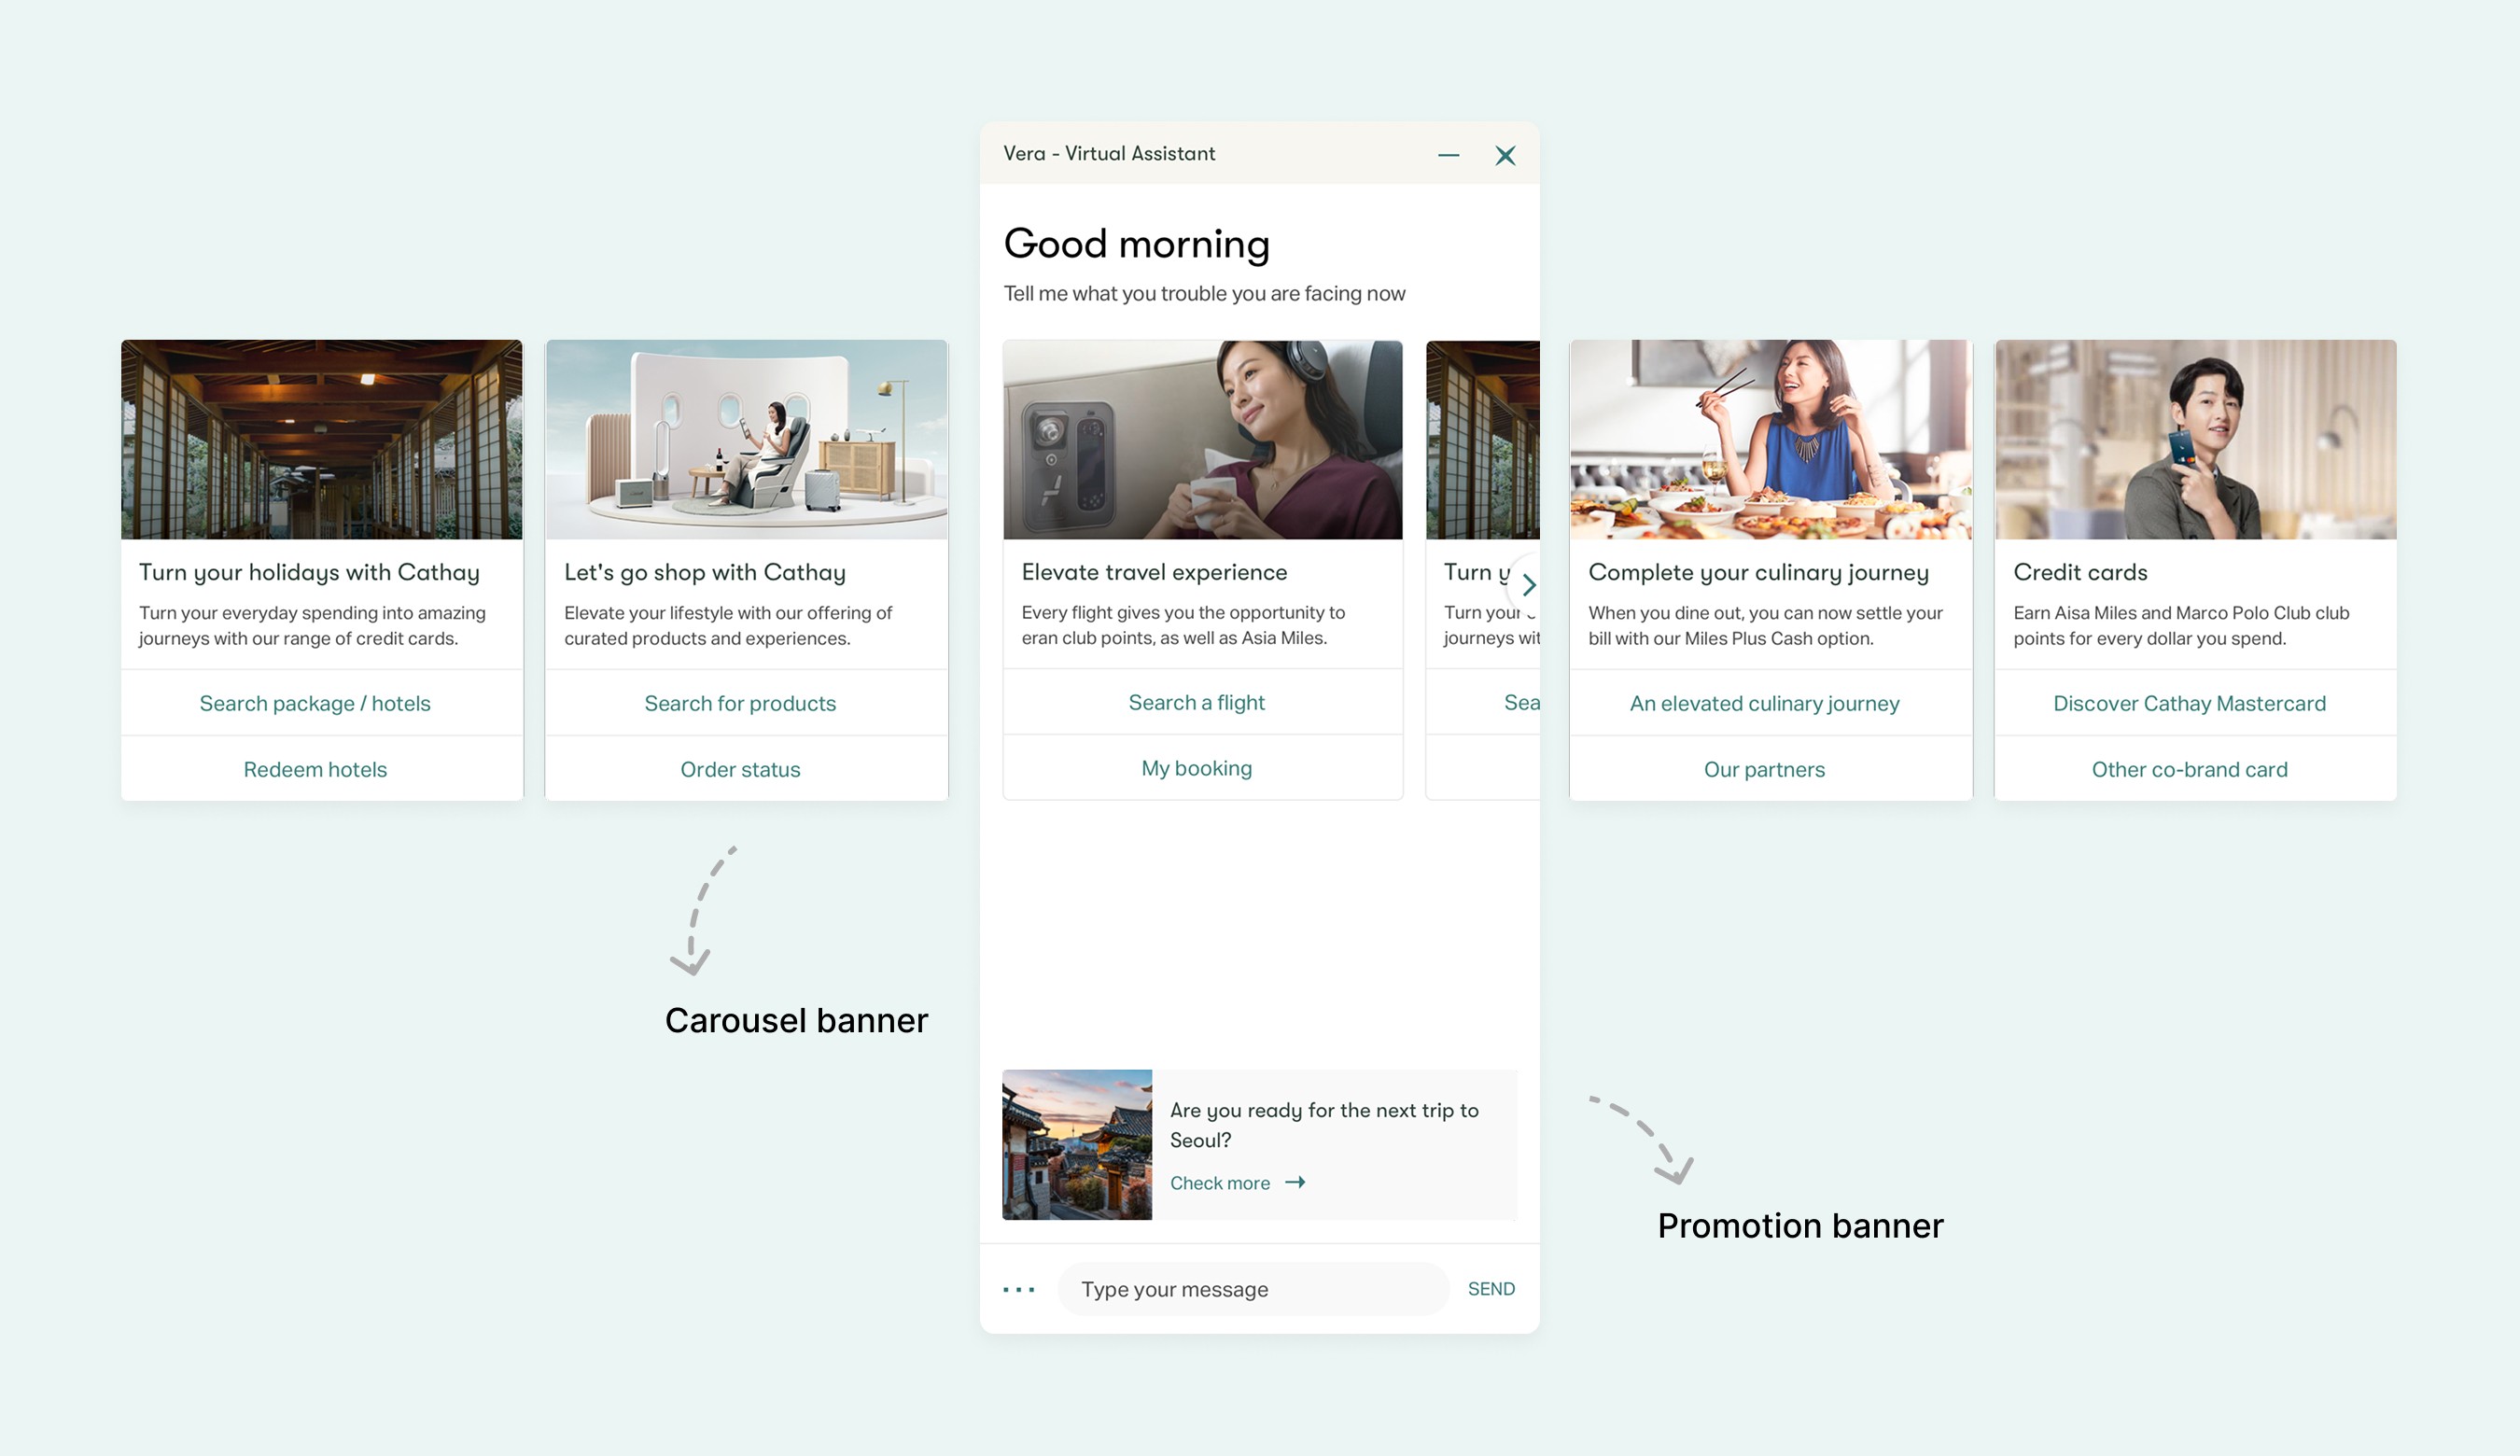Open Check more link in Seoul promotion
This screenshot has height=1456, width=2520.
(1219, 1183)
